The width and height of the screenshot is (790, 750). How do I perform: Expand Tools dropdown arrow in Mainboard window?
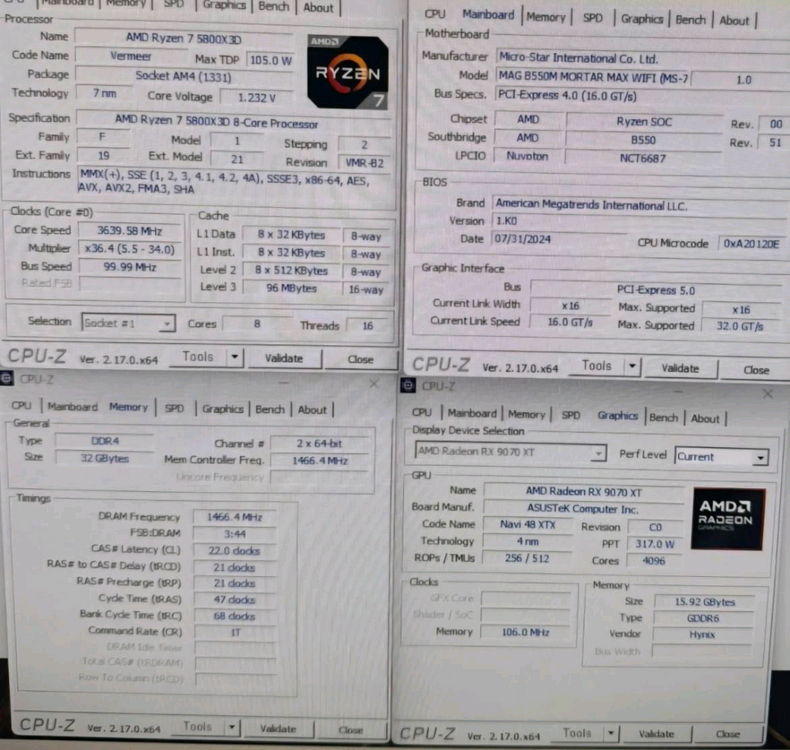point(632,366)
